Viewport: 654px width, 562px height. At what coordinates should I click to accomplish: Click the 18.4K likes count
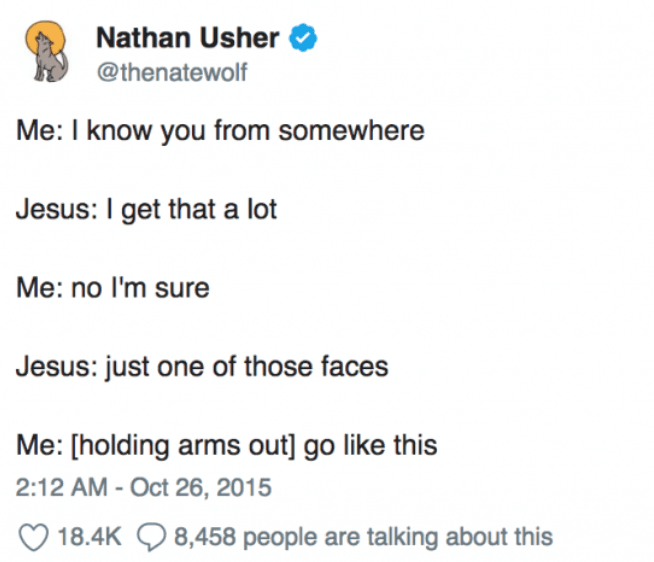click(90, 536)
